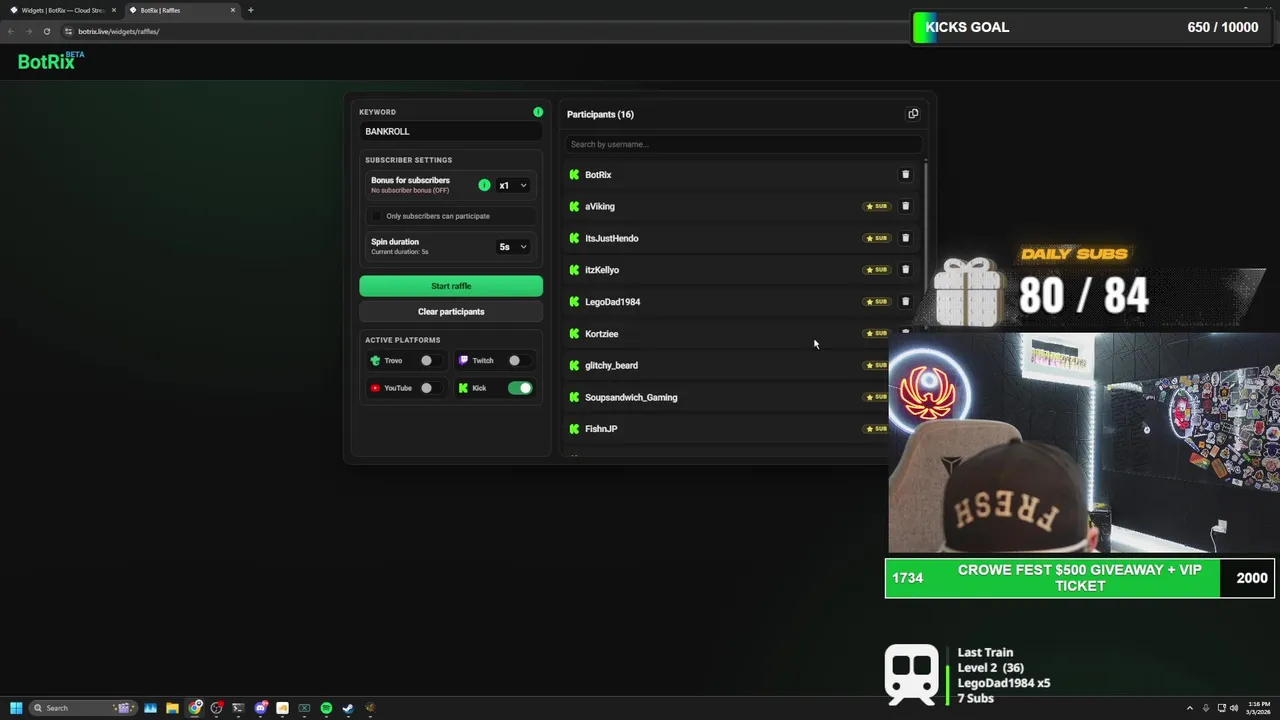
Task: Click the itzKellyo username
Action: click(x=602, y=270)
